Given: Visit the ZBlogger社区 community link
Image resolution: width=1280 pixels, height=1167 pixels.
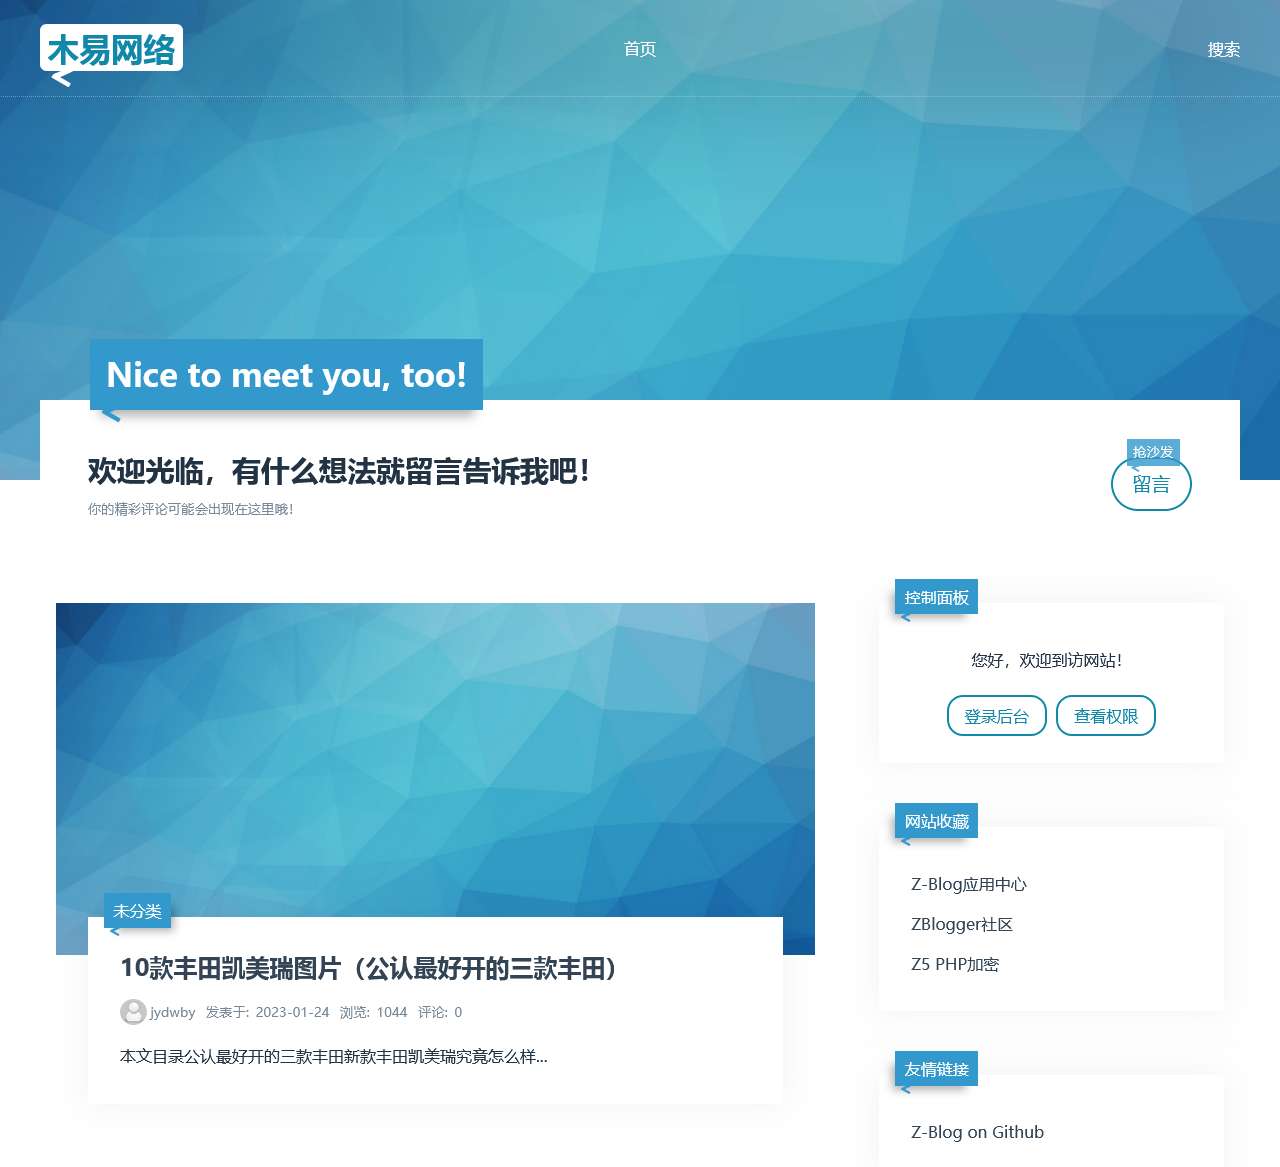Looking at the screenshot, I should point(961,924).
